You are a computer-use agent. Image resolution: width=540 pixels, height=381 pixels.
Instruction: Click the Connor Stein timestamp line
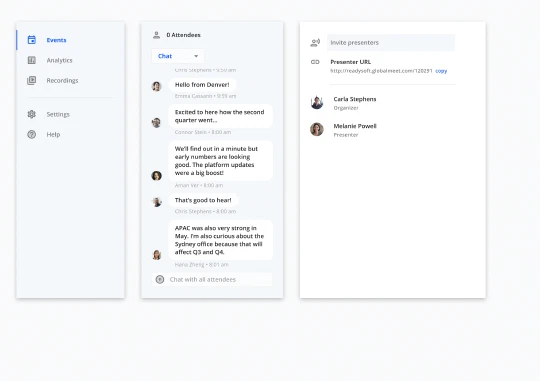click(x=203, y=132)
